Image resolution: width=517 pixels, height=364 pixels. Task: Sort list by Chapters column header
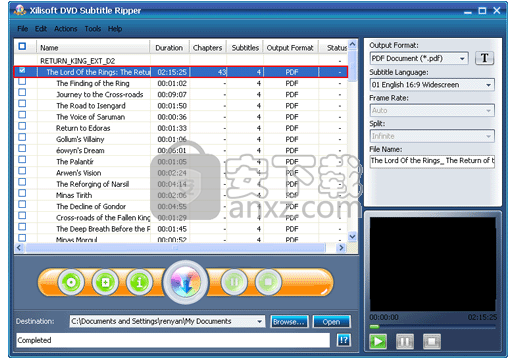(208, 48)
